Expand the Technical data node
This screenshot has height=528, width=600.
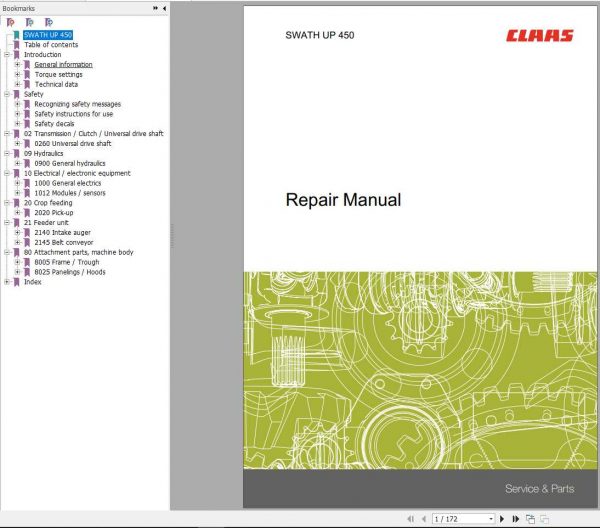[x=17, y=84]
